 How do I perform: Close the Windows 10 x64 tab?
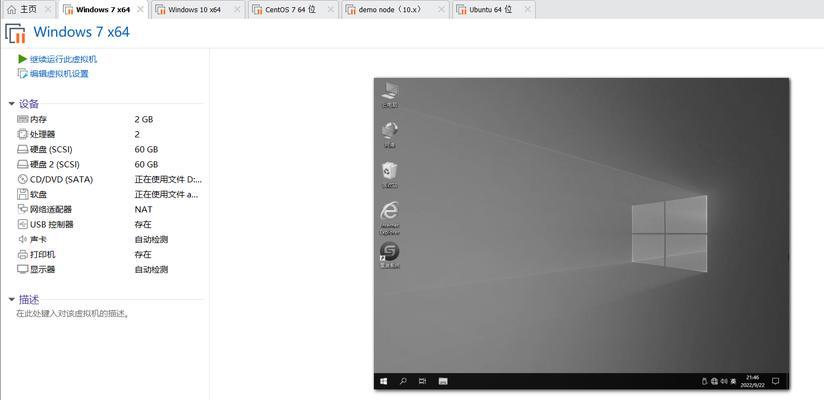coord(238,9)
